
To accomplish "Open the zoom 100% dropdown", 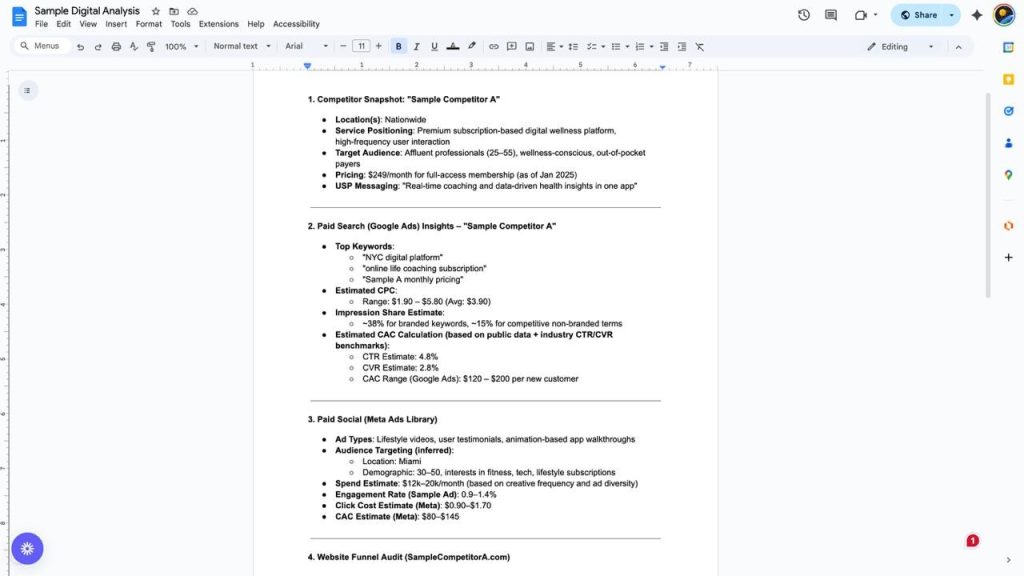I will click(x=181, y=46).
